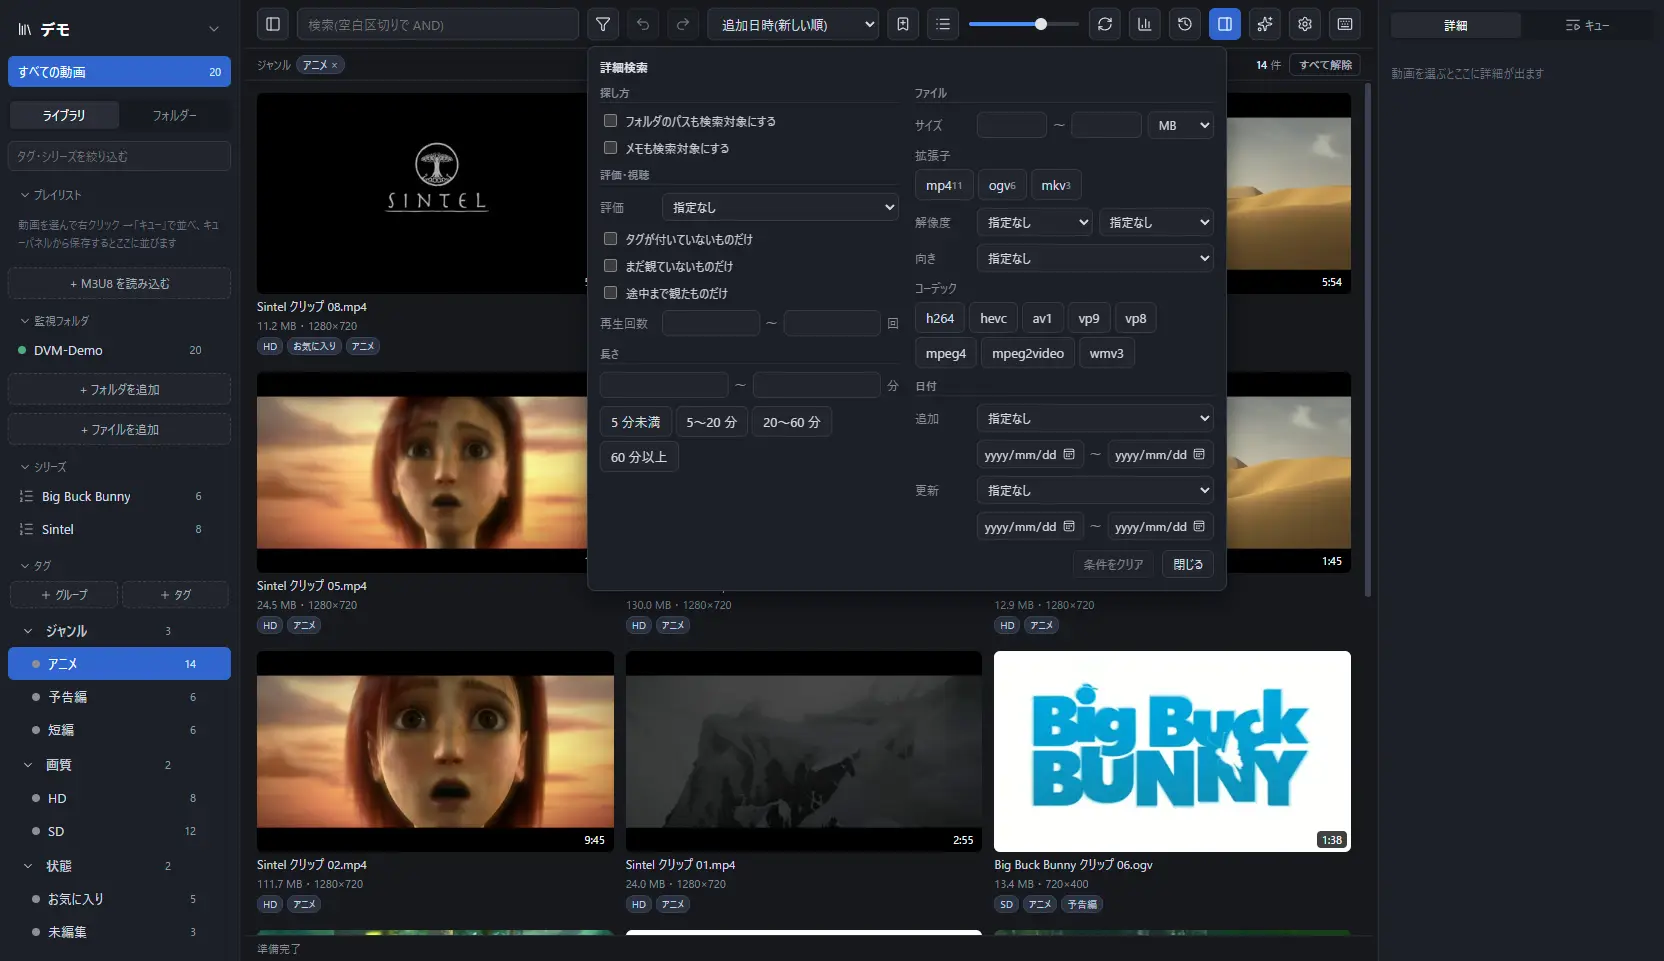Open the sort order dropdown 追加日時(新しい順)
Viewport: 1664px width, 961px height.
click(793, 24)
